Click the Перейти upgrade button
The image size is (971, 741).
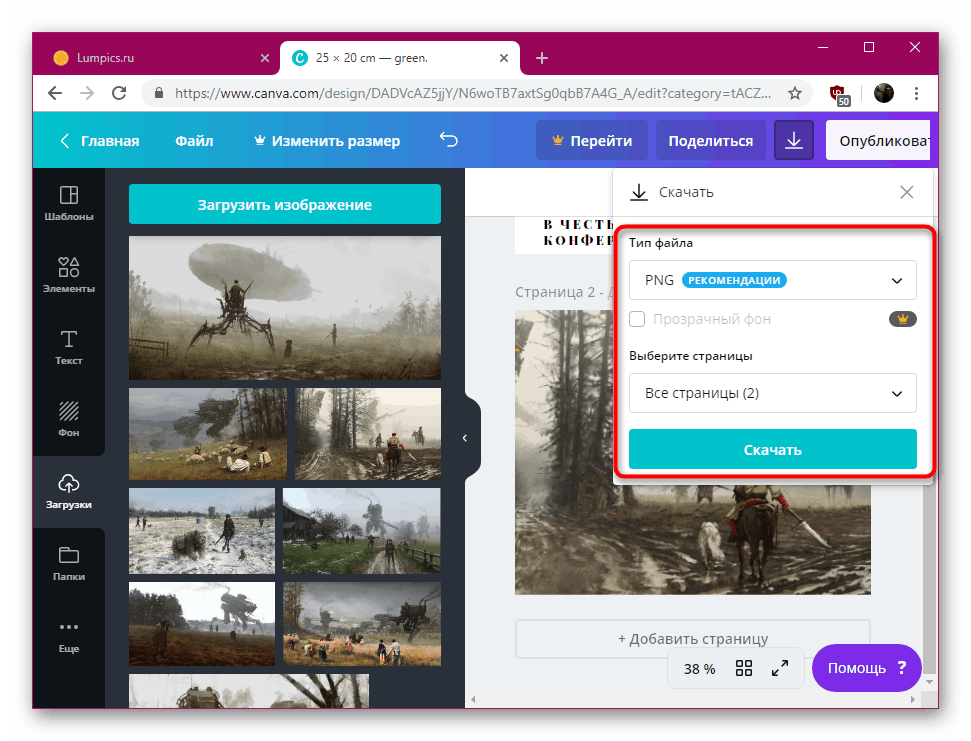(x=591, y=141)
